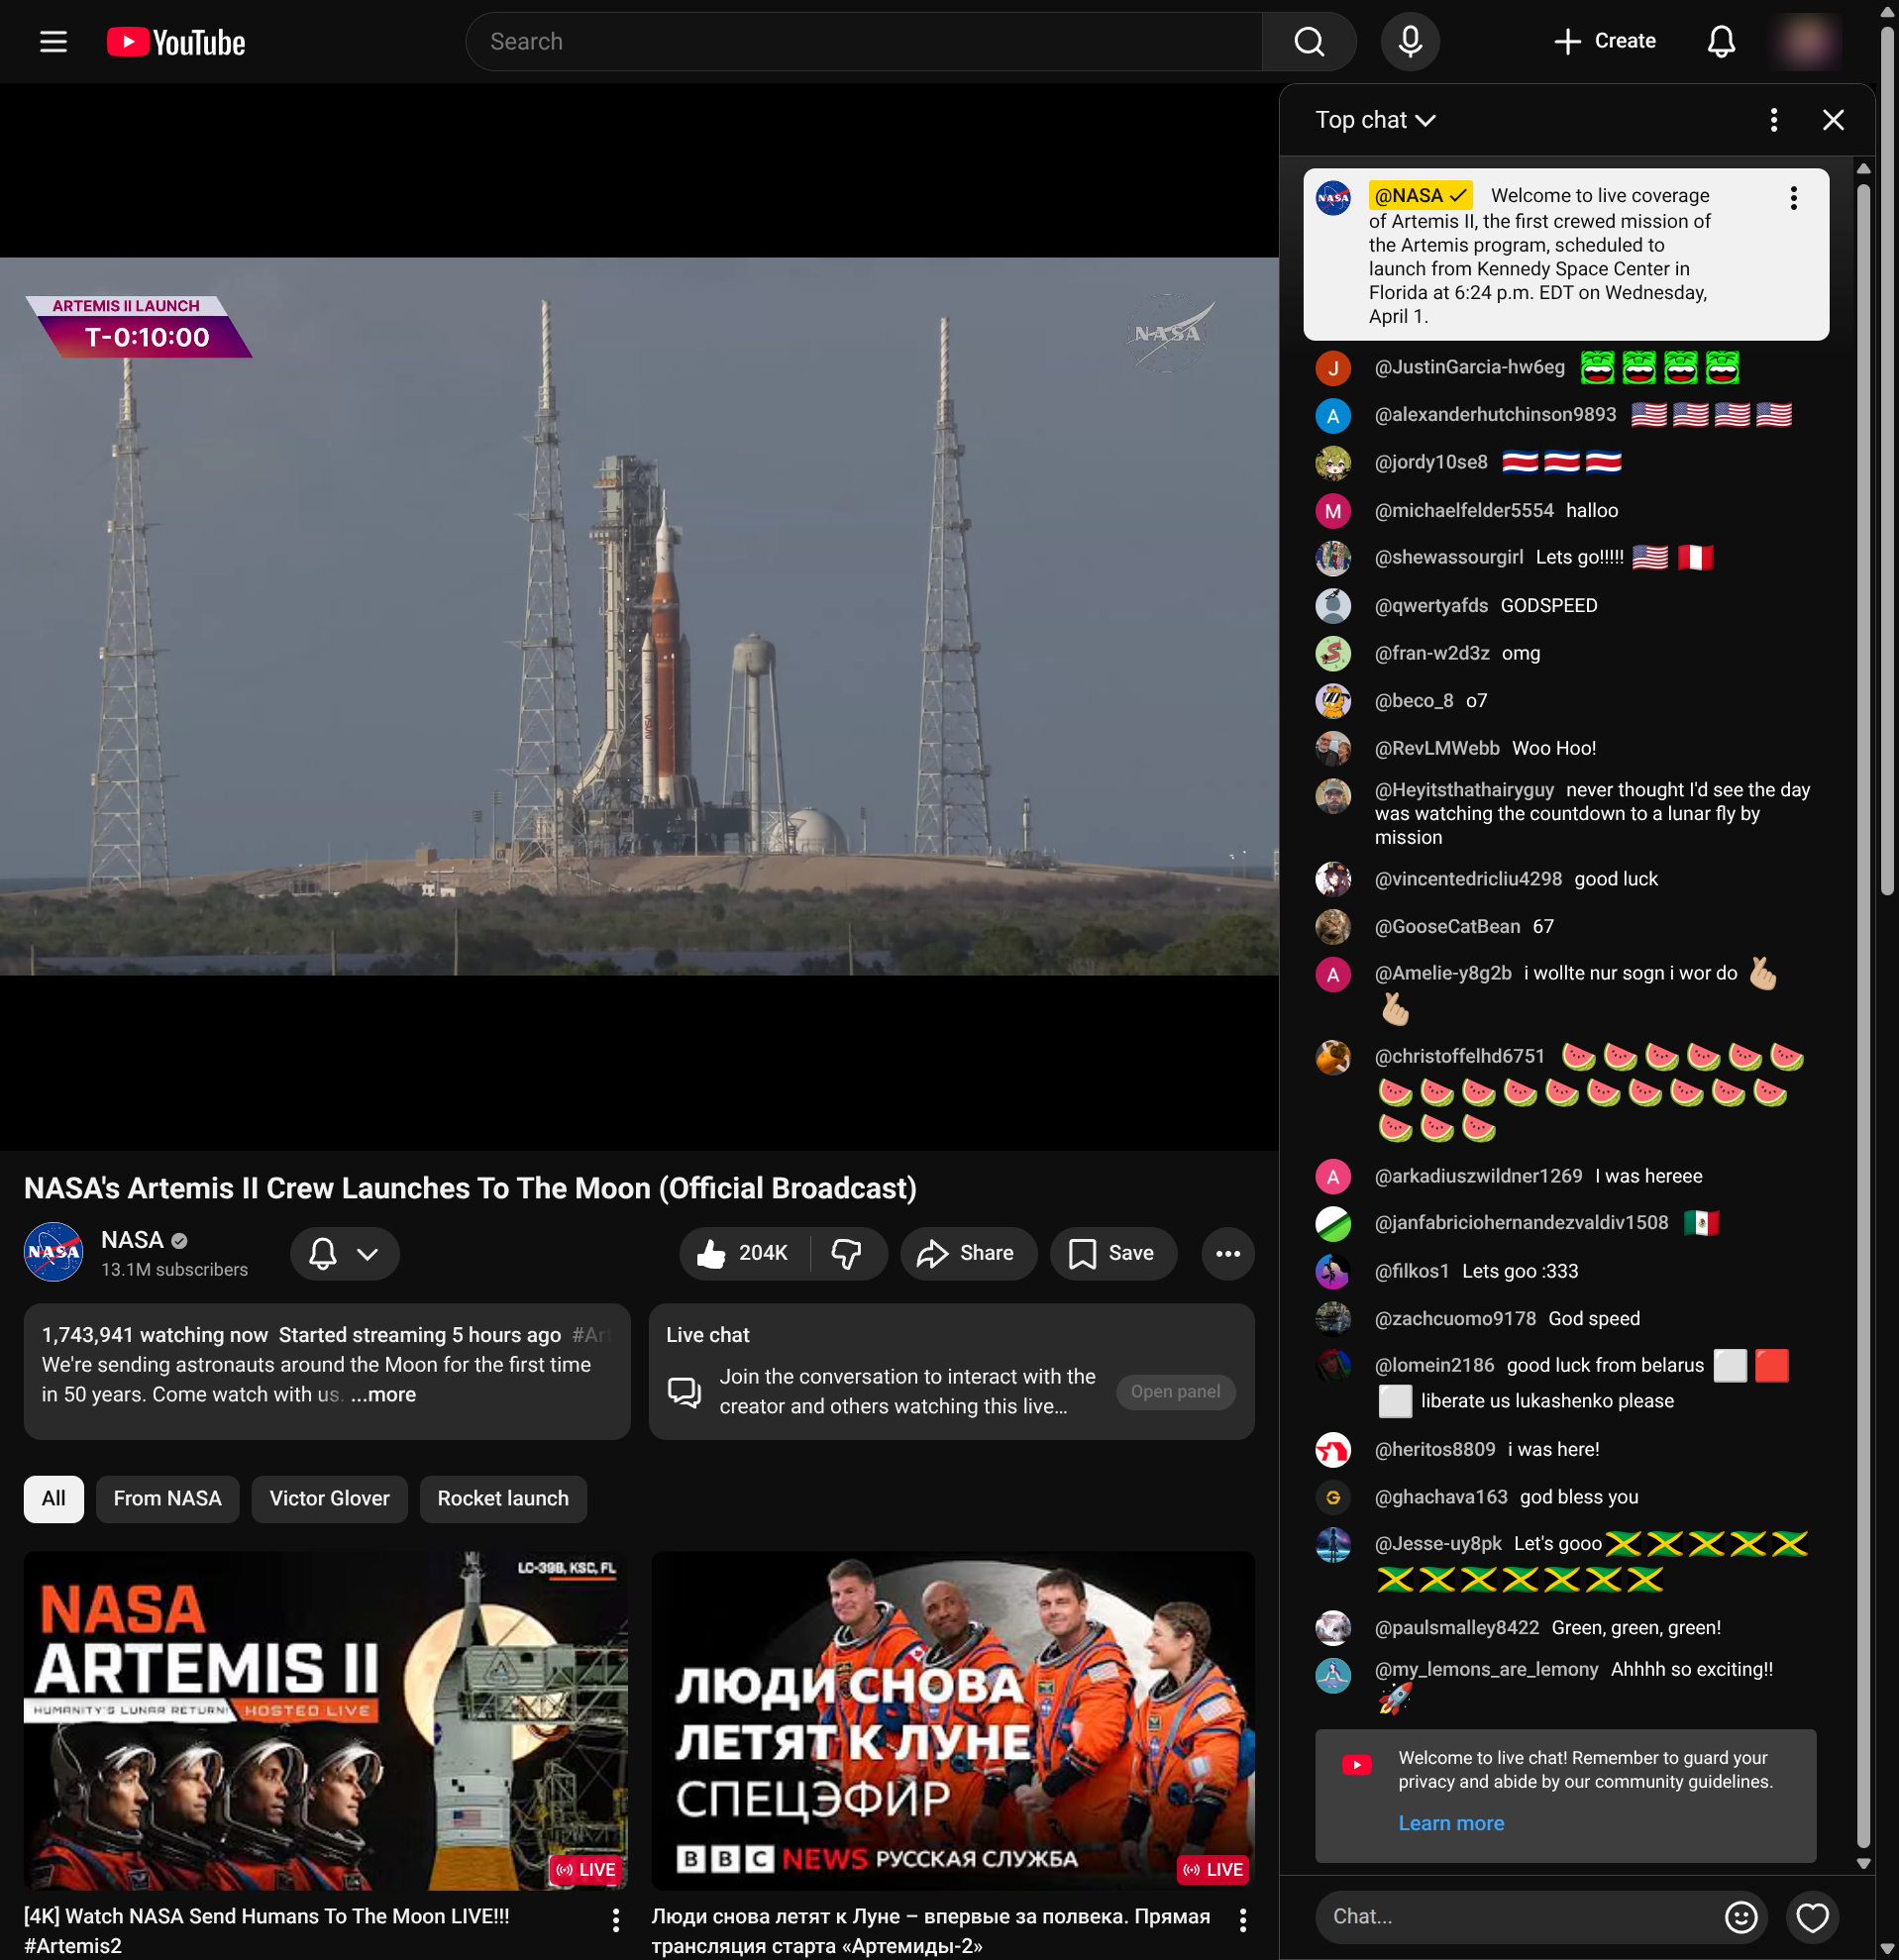Image resolution: width=1899 pixels, height=1960 pixels.
Task: Click '1,743,941 watching now' text
Action: click(x=155, y=1335)
